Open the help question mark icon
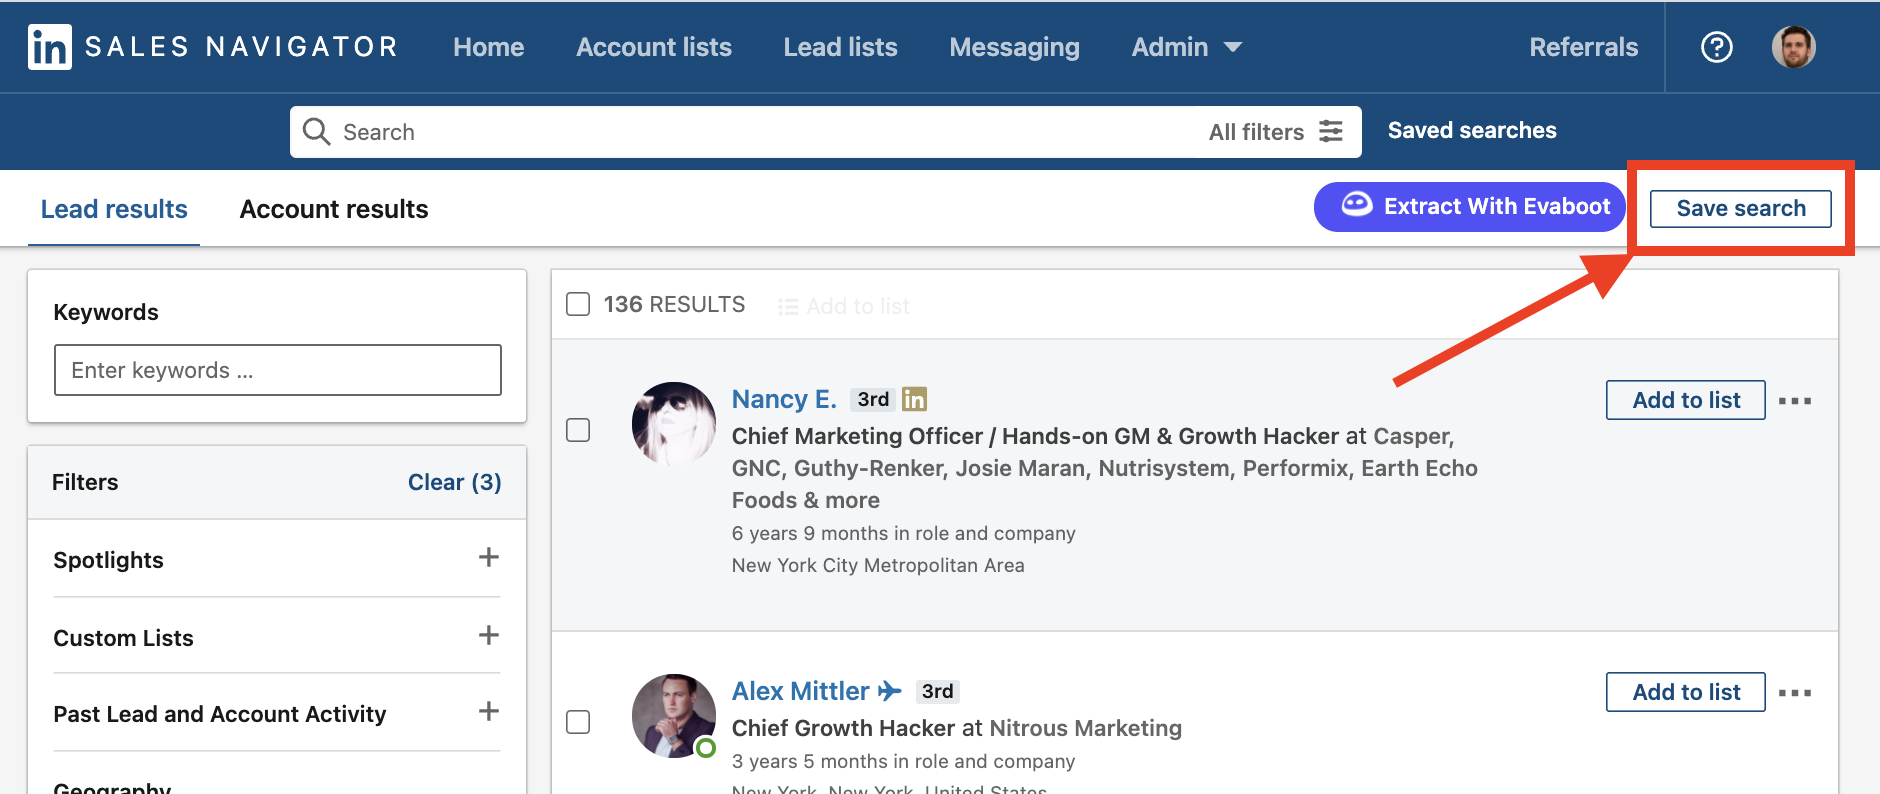Viewport: 1880px width, 794px height. click(x=1717, y=47)
